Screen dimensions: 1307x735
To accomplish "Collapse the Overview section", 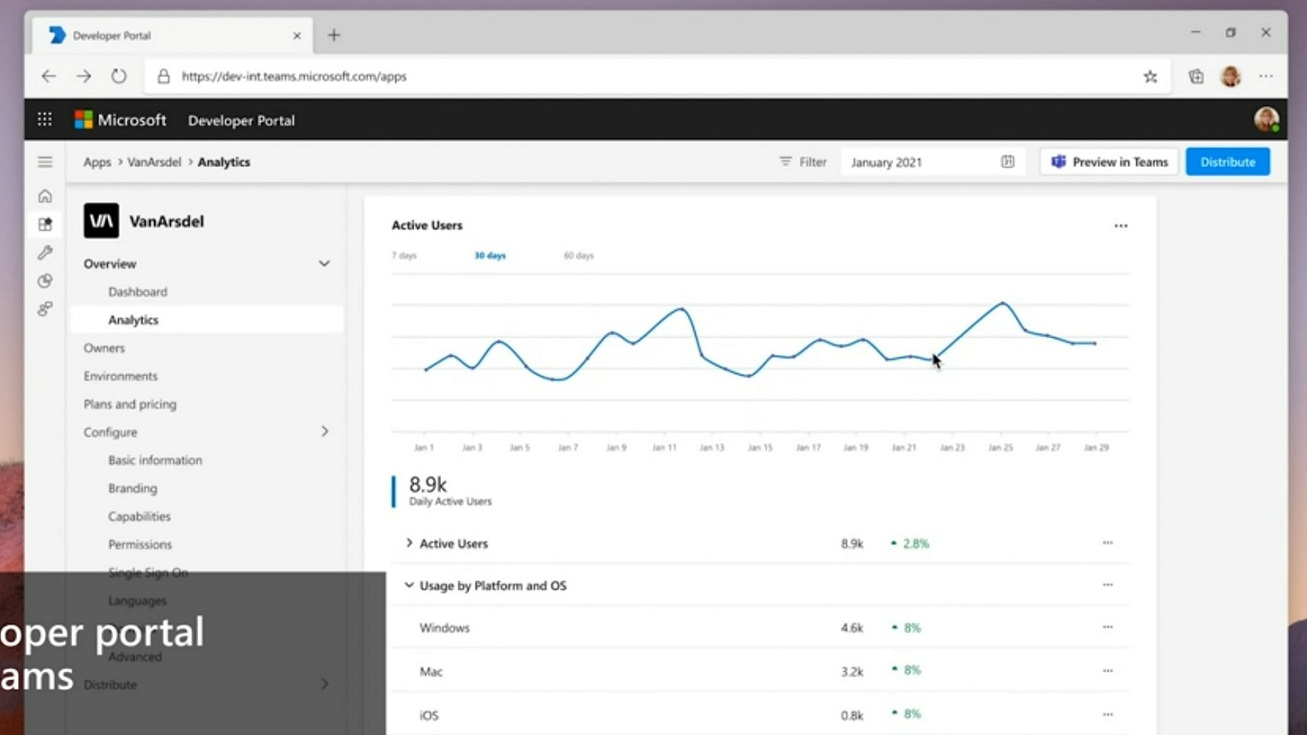I will [324, 264].
